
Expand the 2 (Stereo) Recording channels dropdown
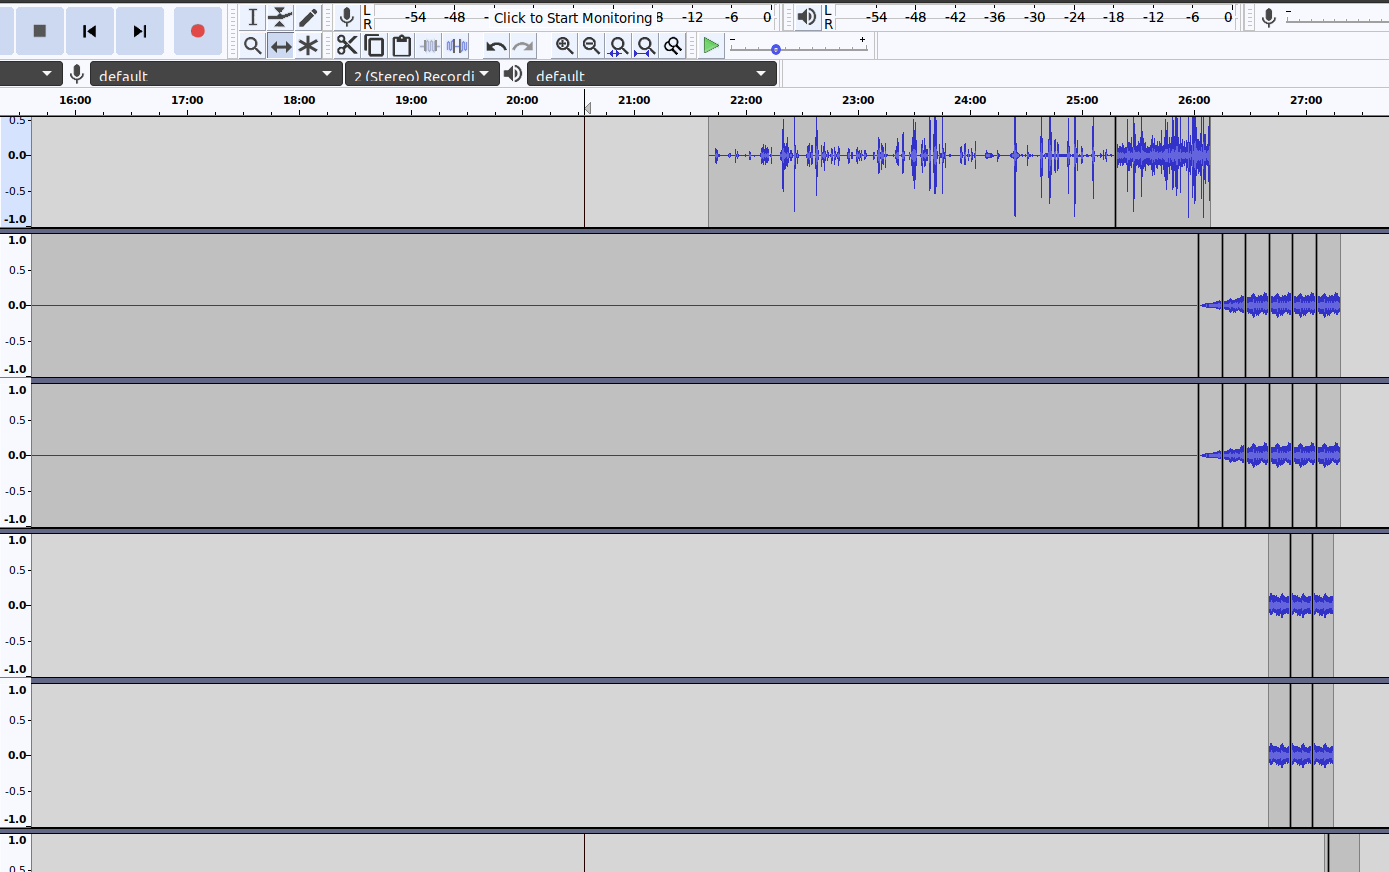422,75
